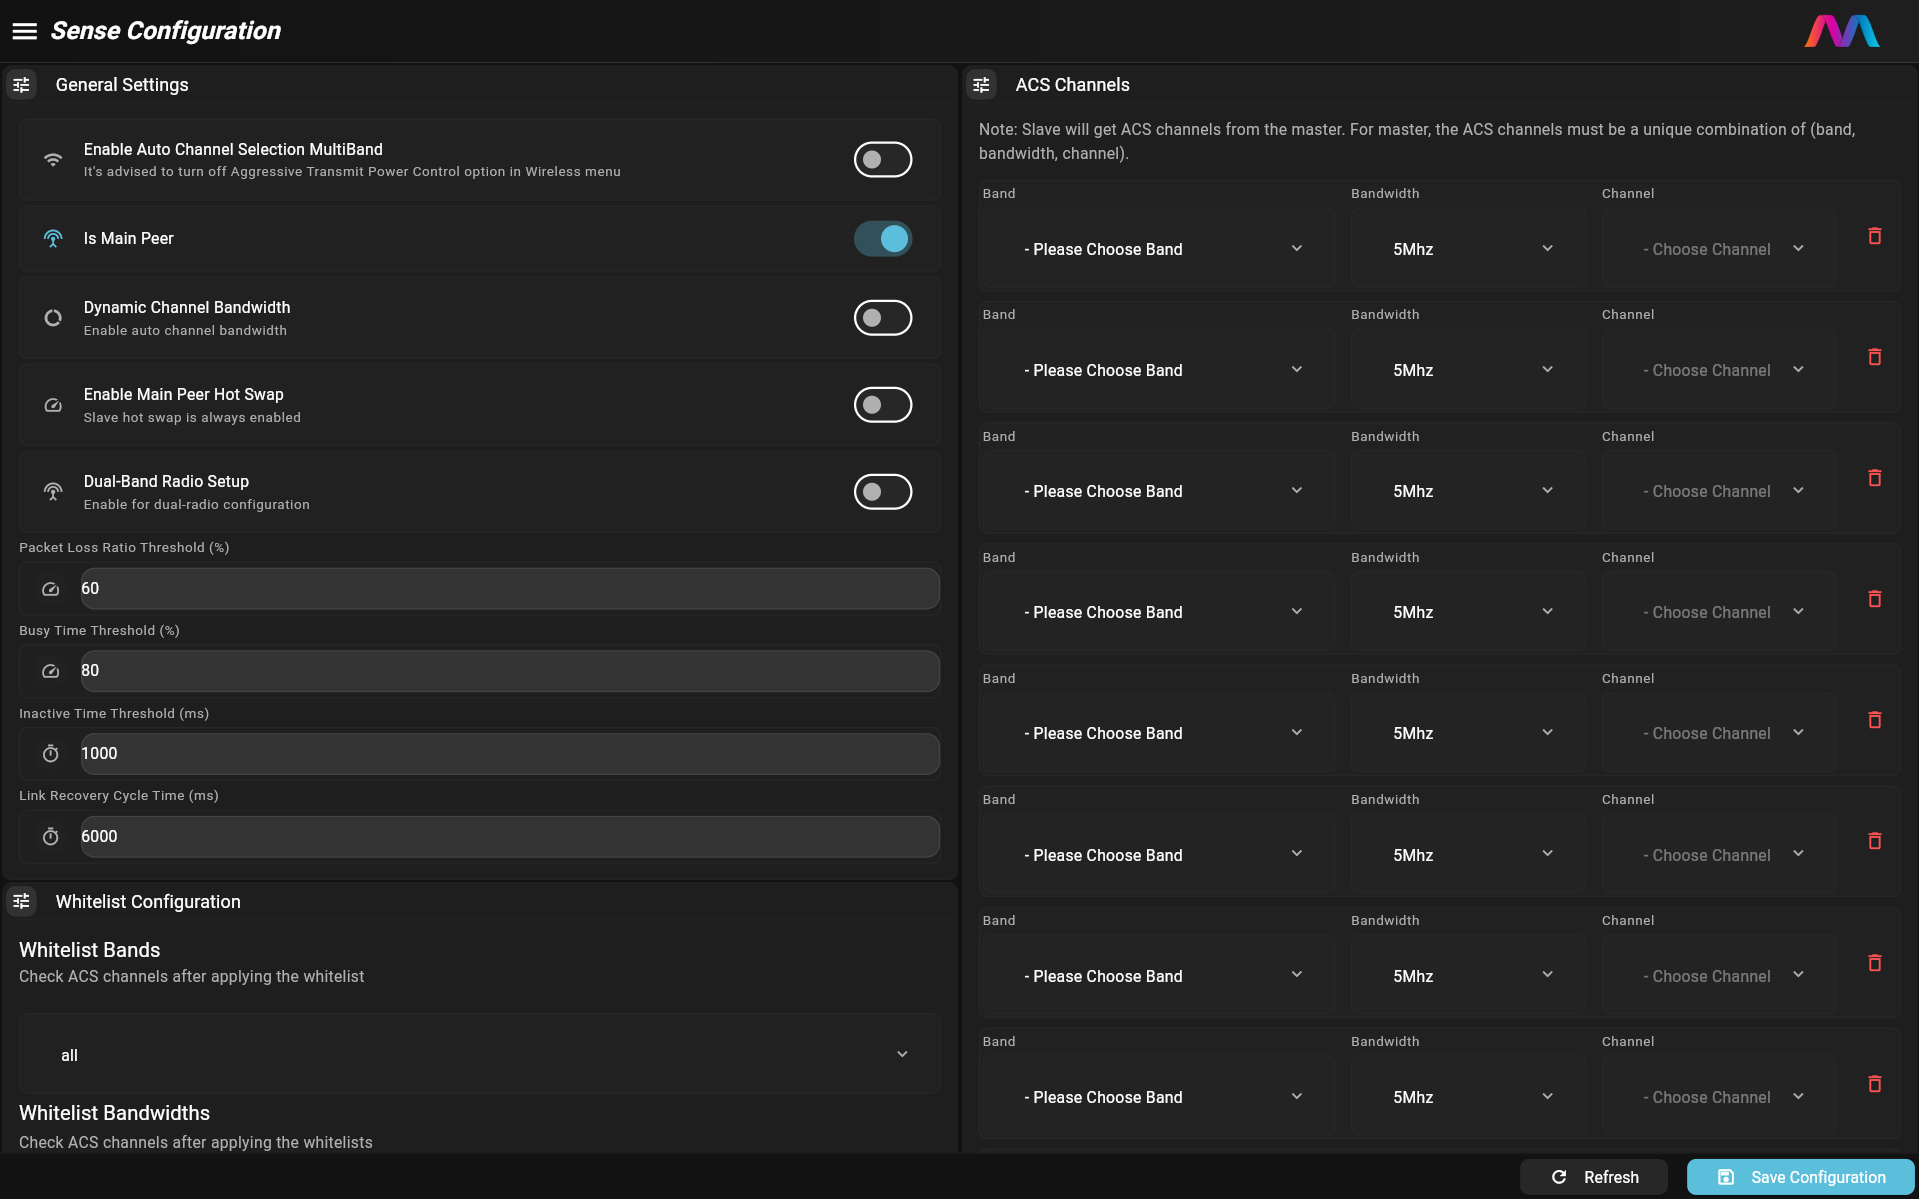This screenshot has height=1199, width=1919.
Task: Open Choose Channel dropdown in fourth ACS row
Action: coord(1719,612)
